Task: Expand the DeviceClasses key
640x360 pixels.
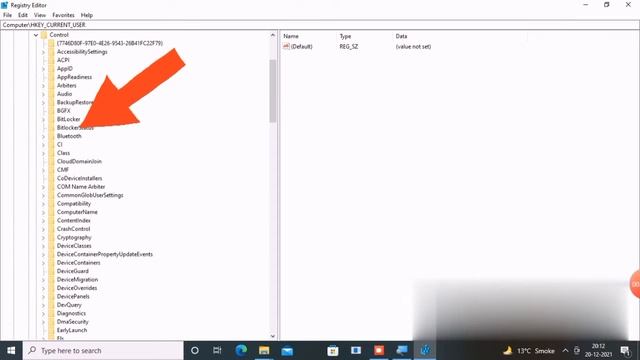Action: (44, 246)
